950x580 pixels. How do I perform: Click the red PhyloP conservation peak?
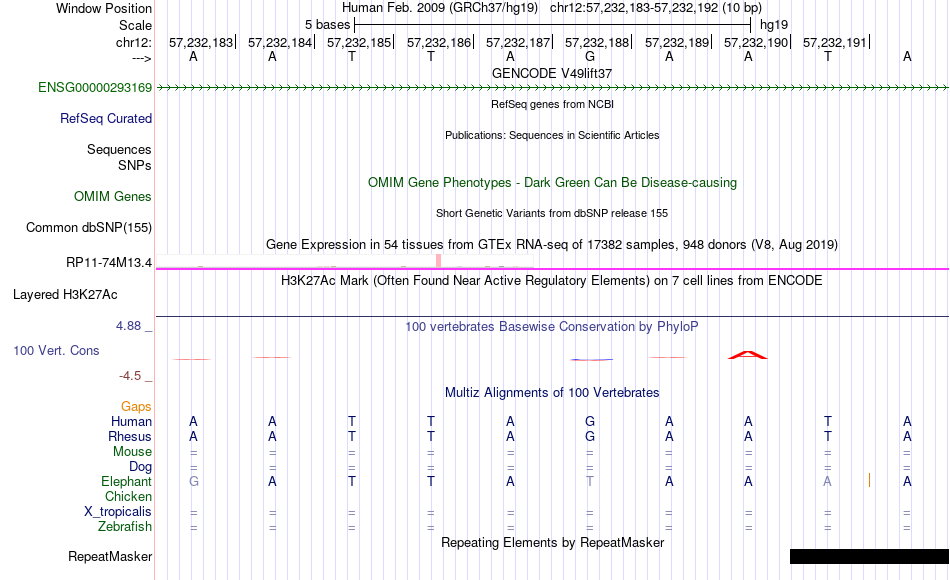(x=748, y=355)
